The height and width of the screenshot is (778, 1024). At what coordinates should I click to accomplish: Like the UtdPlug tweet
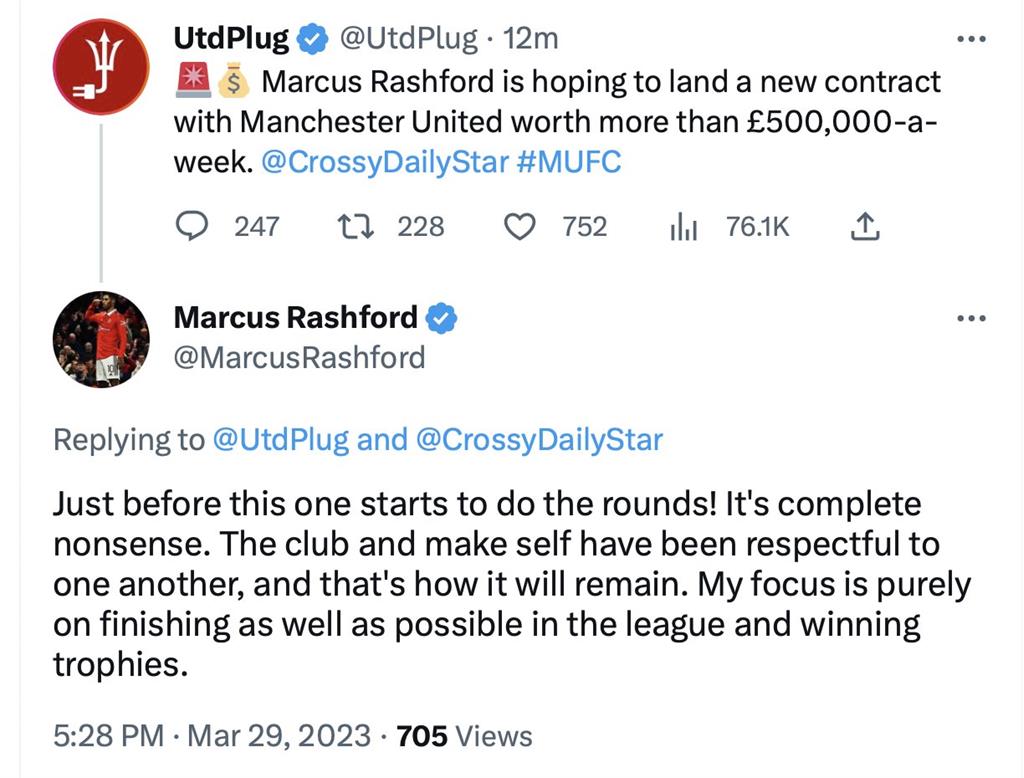pyautogui.click(x=518, y=227)
